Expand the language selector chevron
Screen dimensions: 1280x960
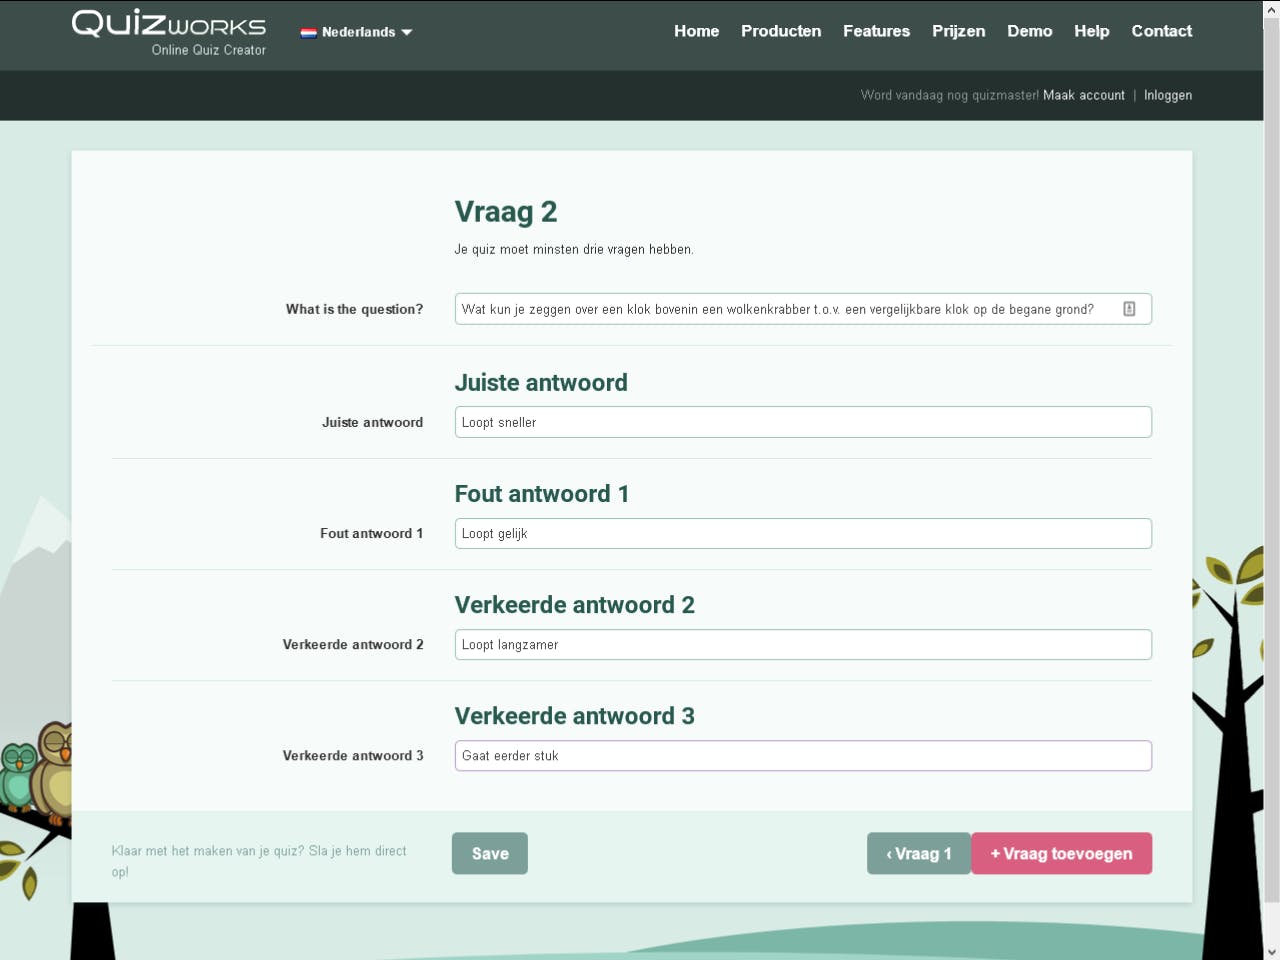406,32
